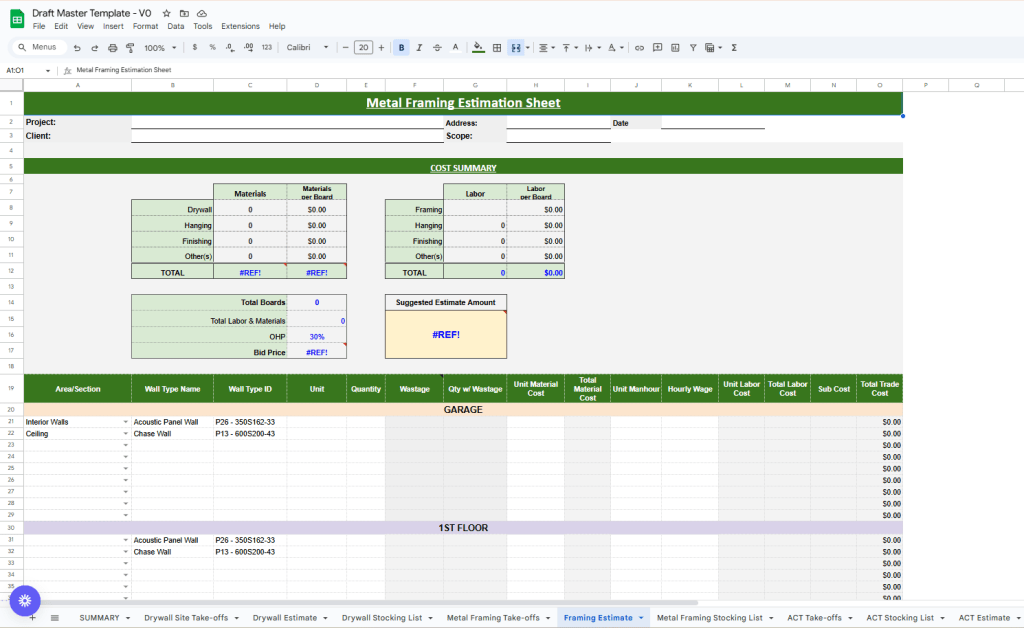Click the increase font size button
This screenshot has width=1024, height=628.
382,47
